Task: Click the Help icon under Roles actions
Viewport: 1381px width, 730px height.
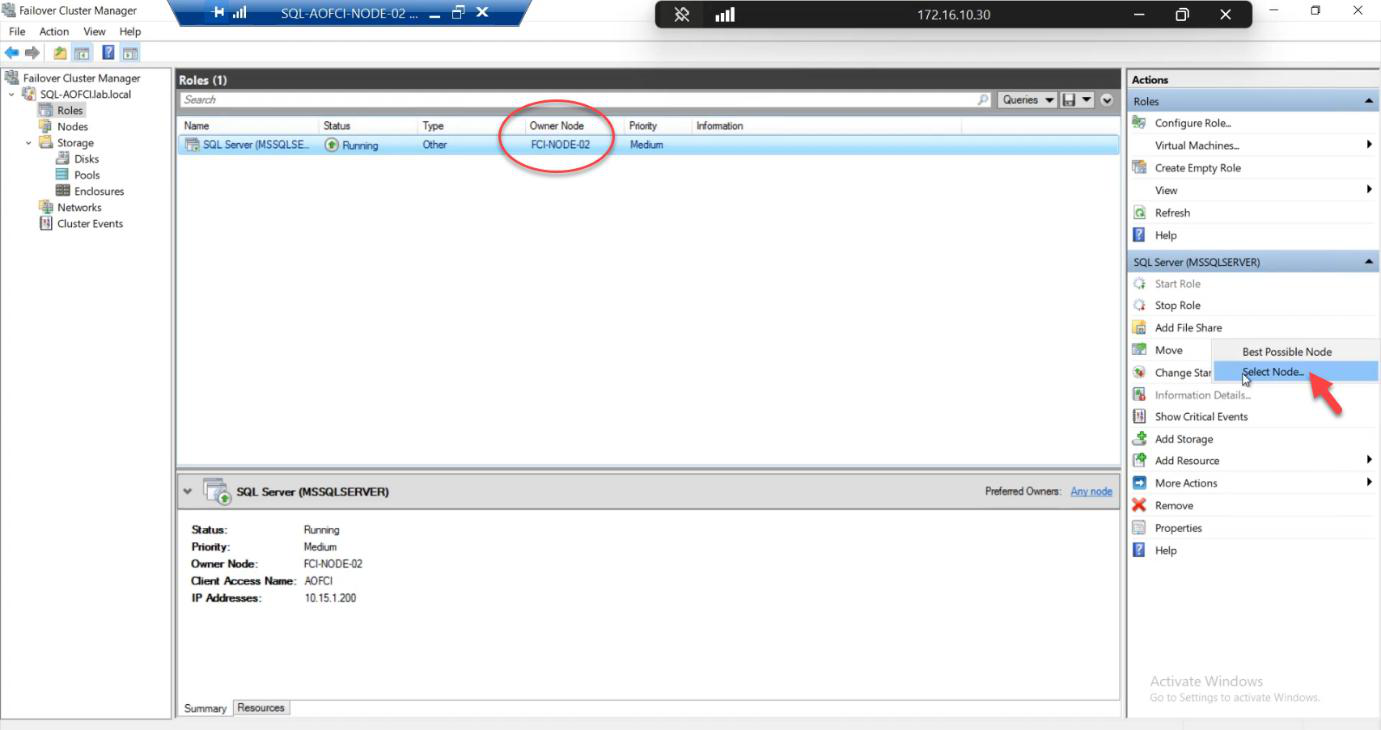Action: (x=1139, y=235)
